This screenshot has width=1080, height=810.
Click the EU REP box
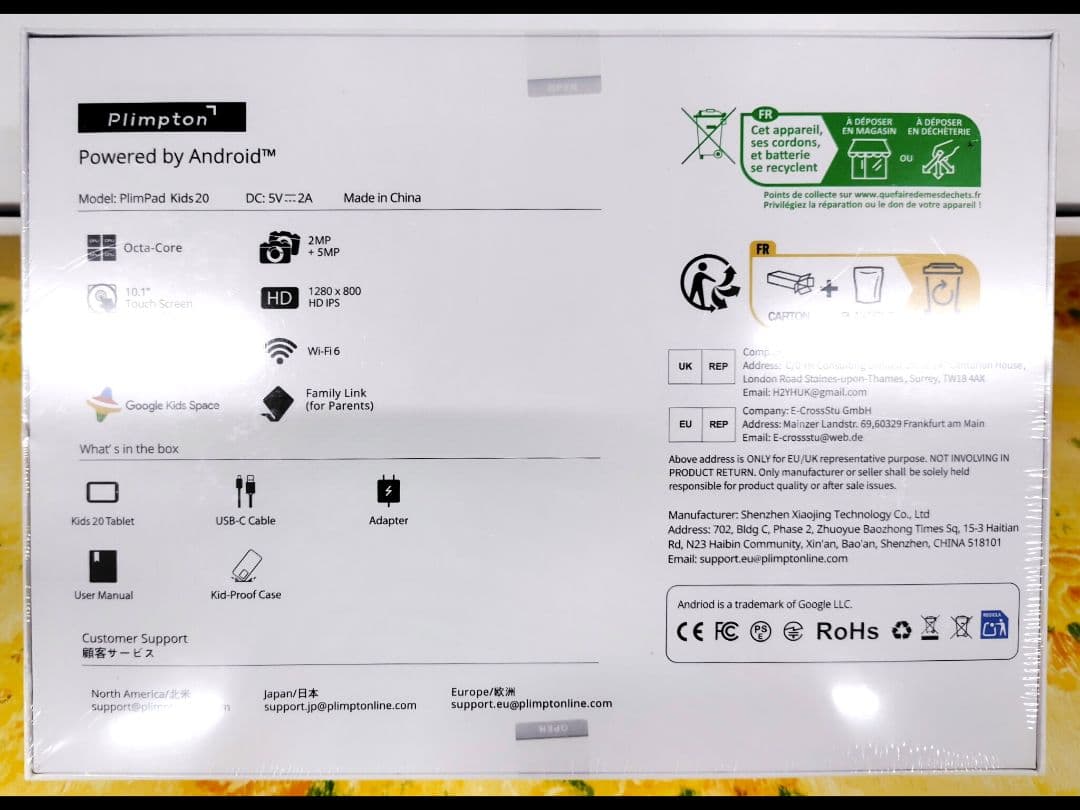pos(702,424)
